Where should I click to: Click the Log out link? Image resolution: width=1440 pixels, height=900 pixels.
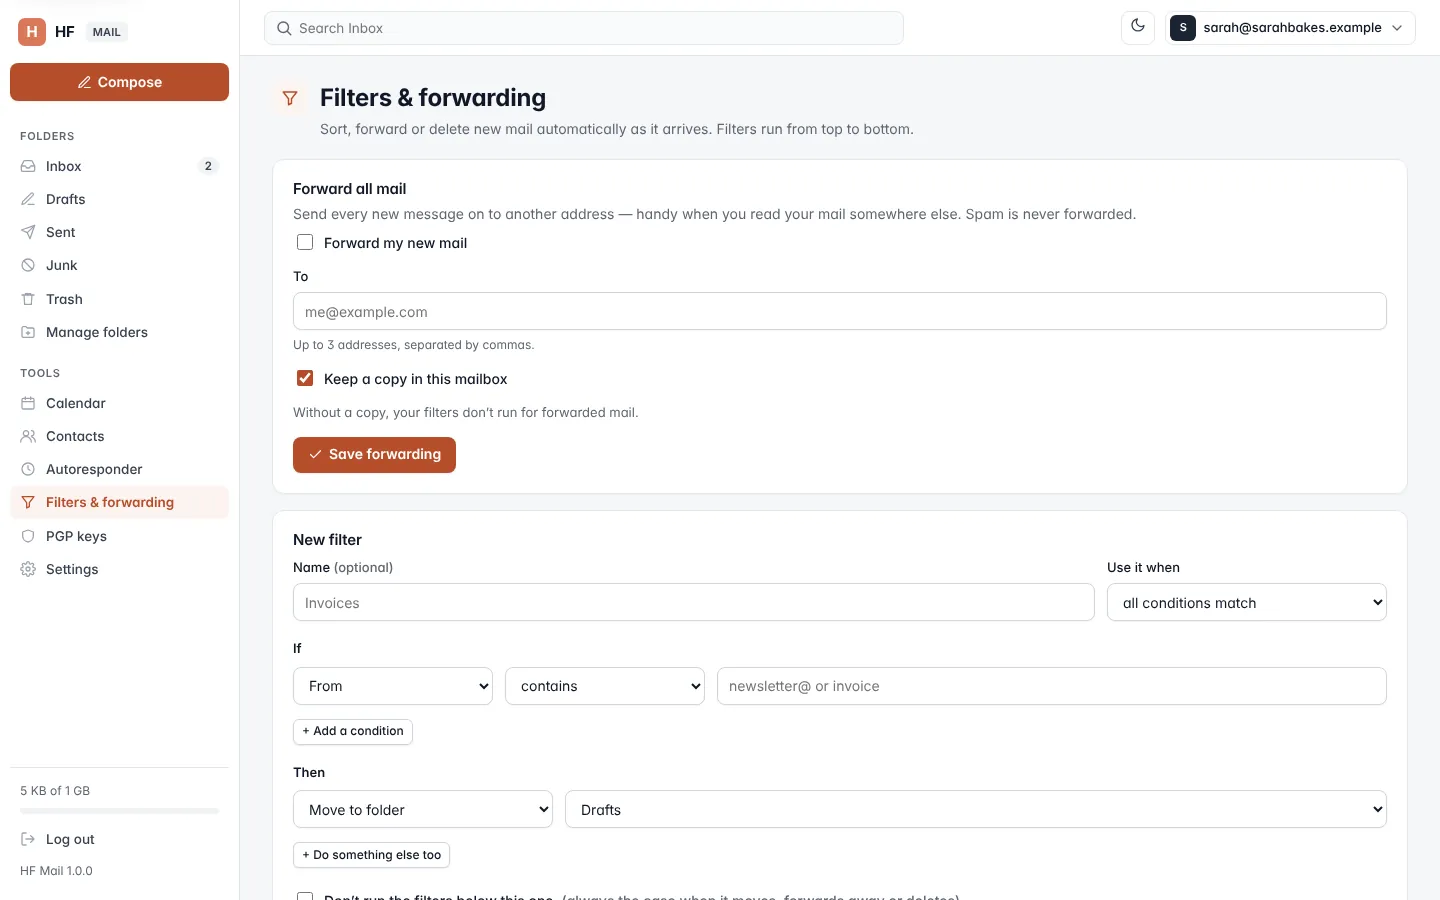click(x=119, y=839)
